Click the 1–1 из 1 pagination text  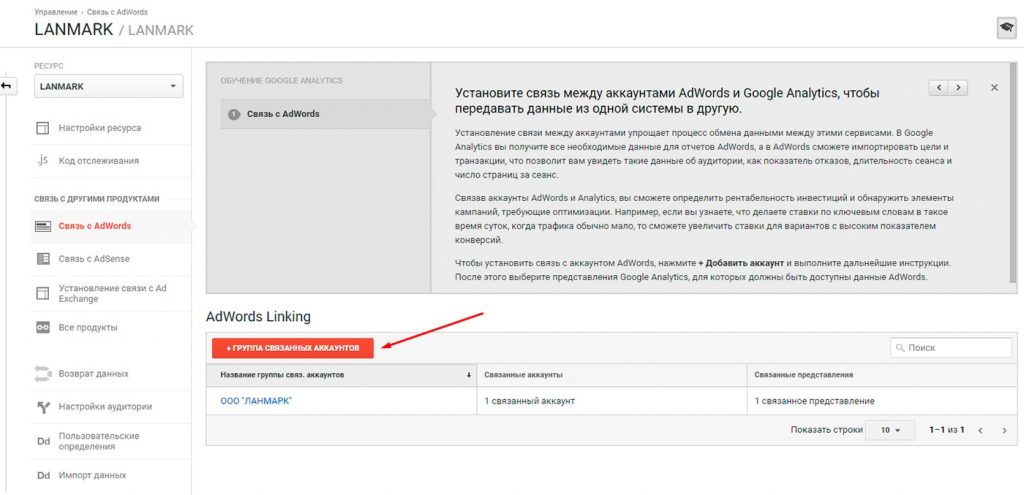pos(947,430)
